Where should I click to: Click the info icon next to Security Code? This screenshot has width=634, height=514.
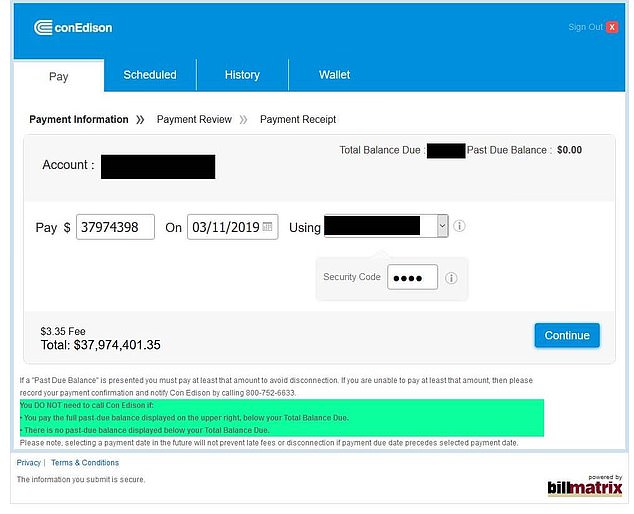(x=451, y=278)
